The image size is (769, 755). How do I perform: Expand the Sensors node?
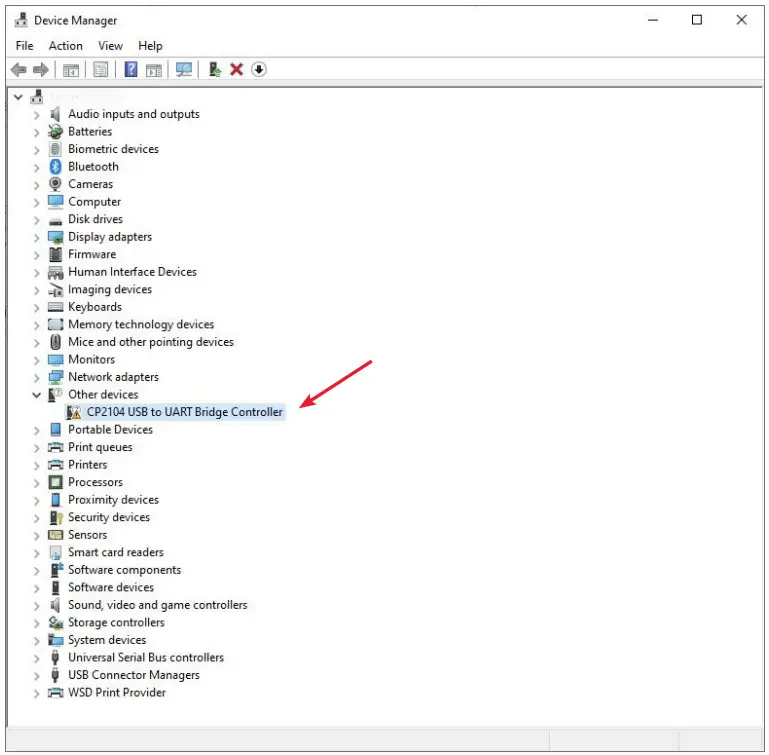(x=36, y=536)
